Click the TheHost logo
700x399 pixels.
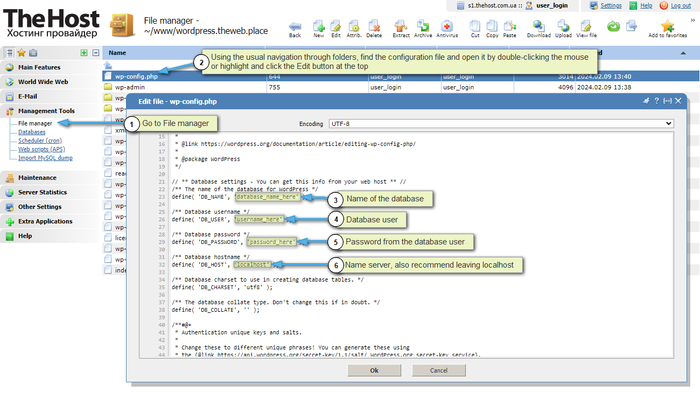coord(51,23)
